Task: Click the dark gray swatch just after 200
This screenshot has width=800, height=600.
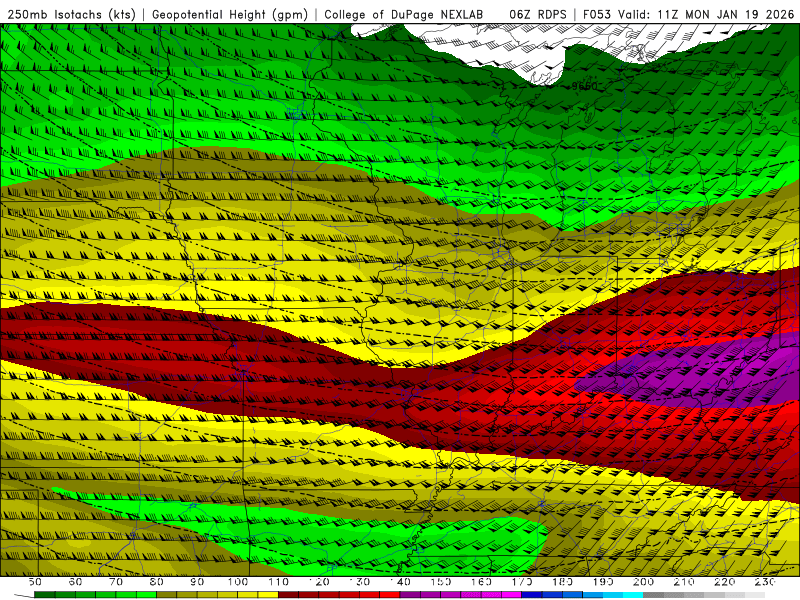Action: coord(654,595)
